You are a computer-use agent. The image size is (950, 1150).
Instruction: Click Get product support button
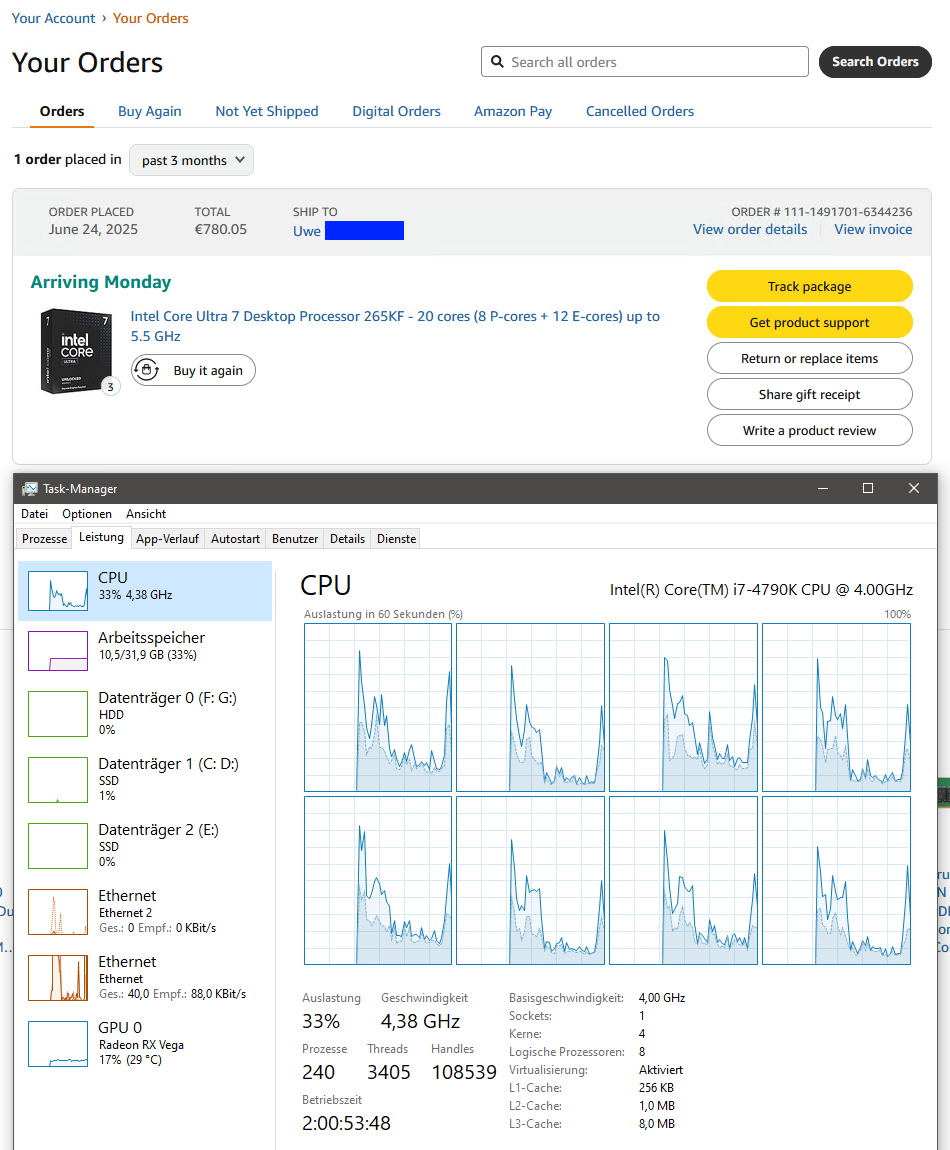(x=810, y=322)
